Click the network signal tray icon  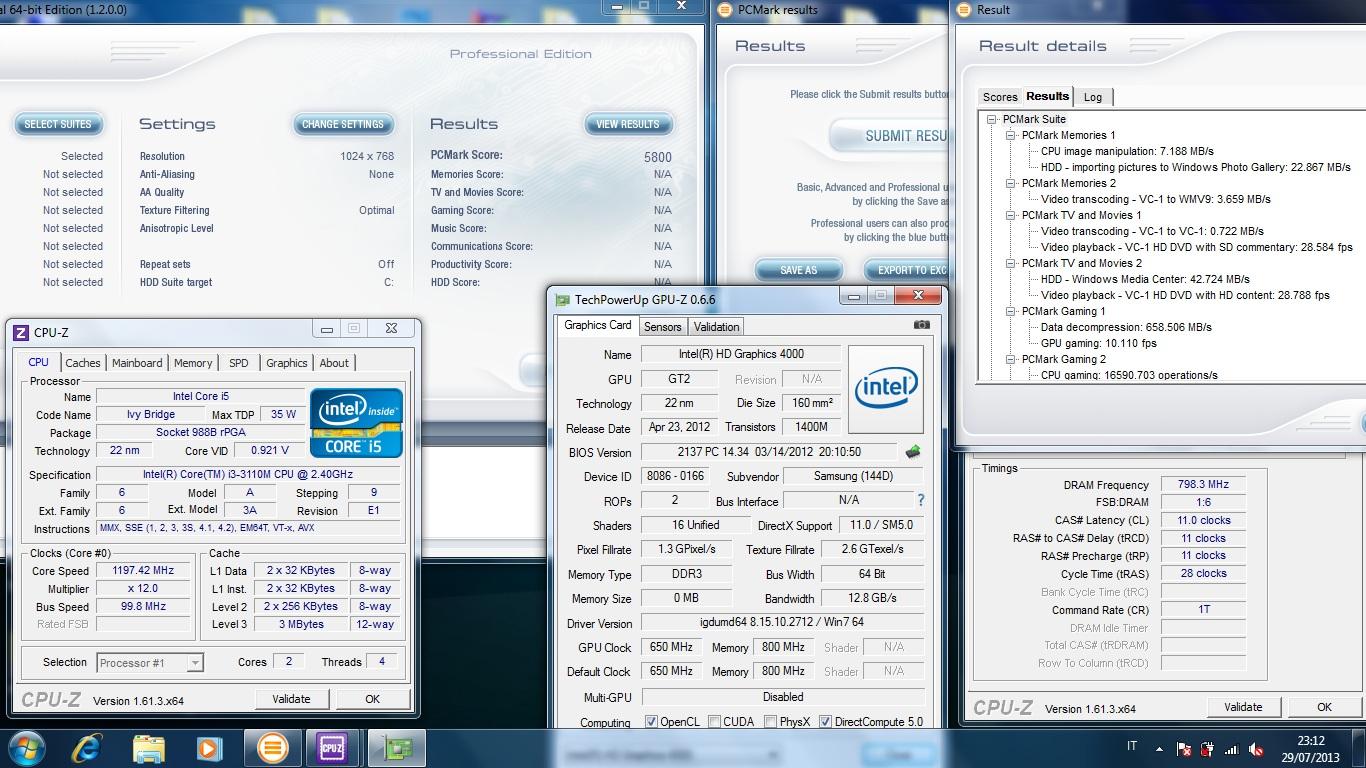pyautogui.click(x=1232, y=748)
